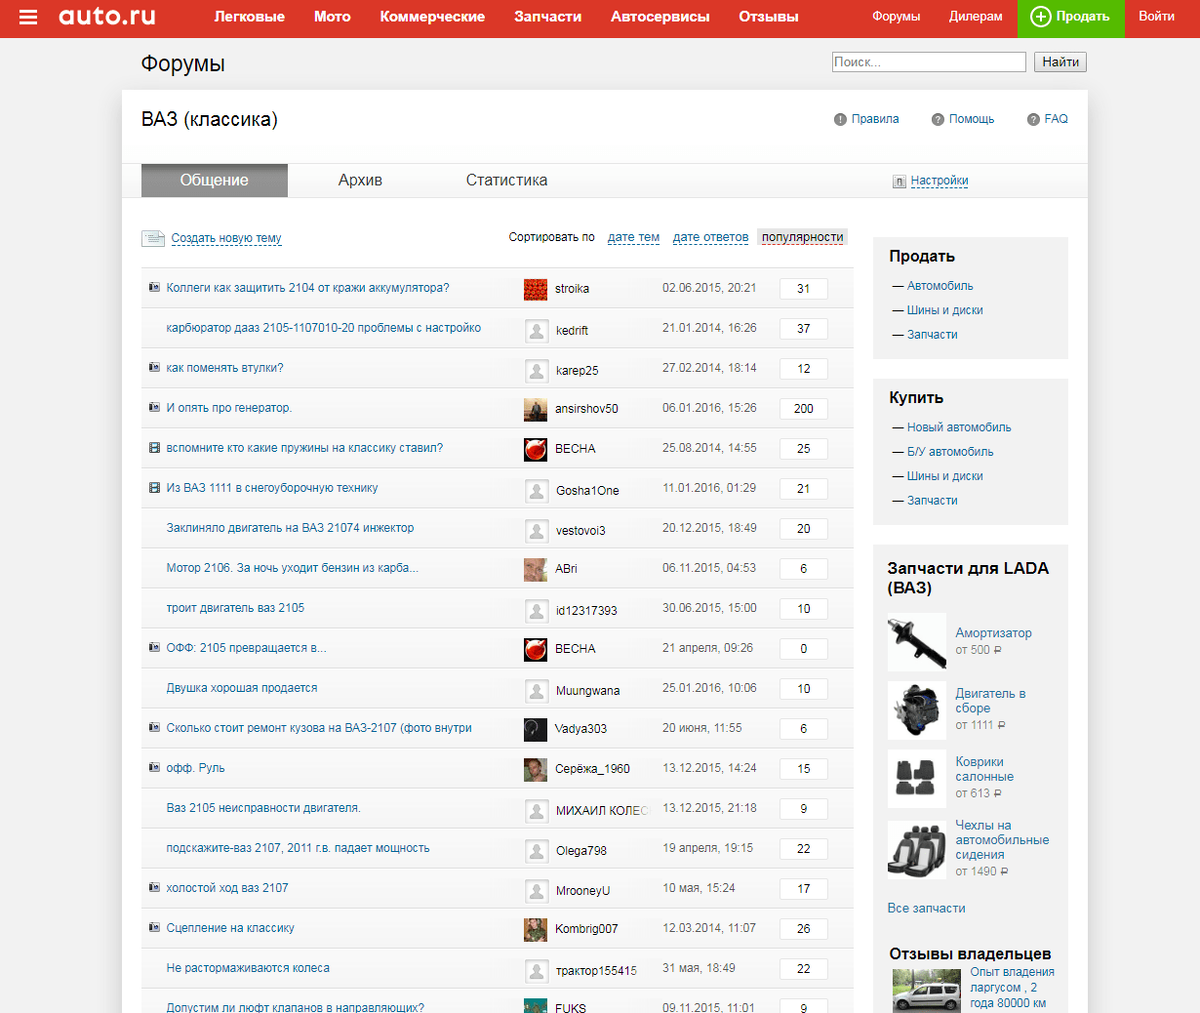Open Коммерческие in top navigation
The image size is (1200, 1013).
[x=432, y=17]
